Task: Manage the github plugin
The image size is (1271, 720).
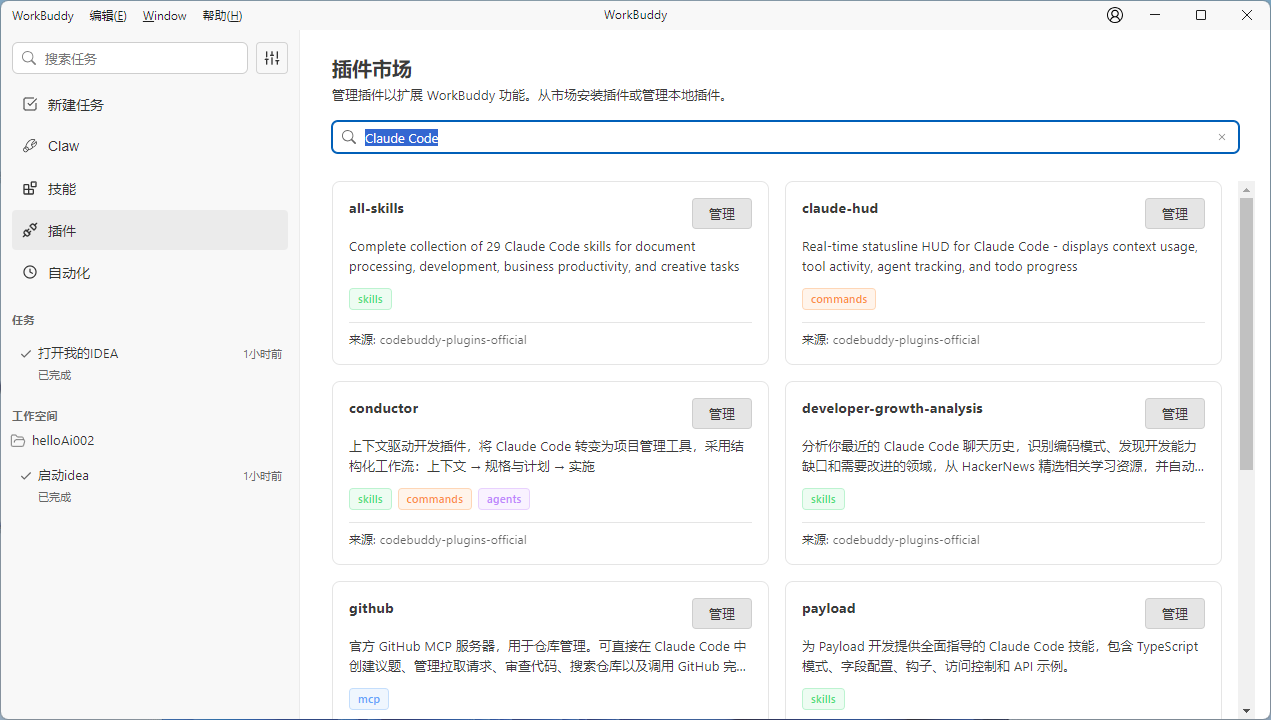Action: pos(722,613)
